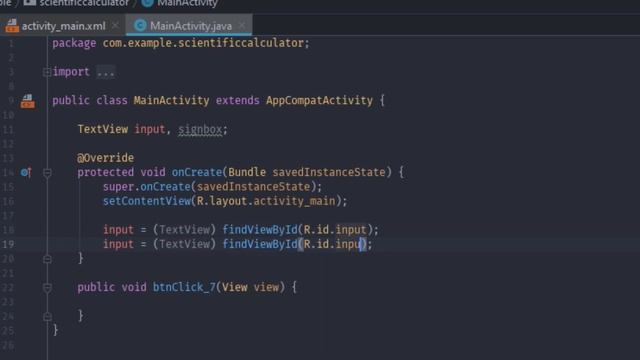Click the package name com.example.scientificcalculator
This screenshot has width=640, height=360.
(203, 43)
